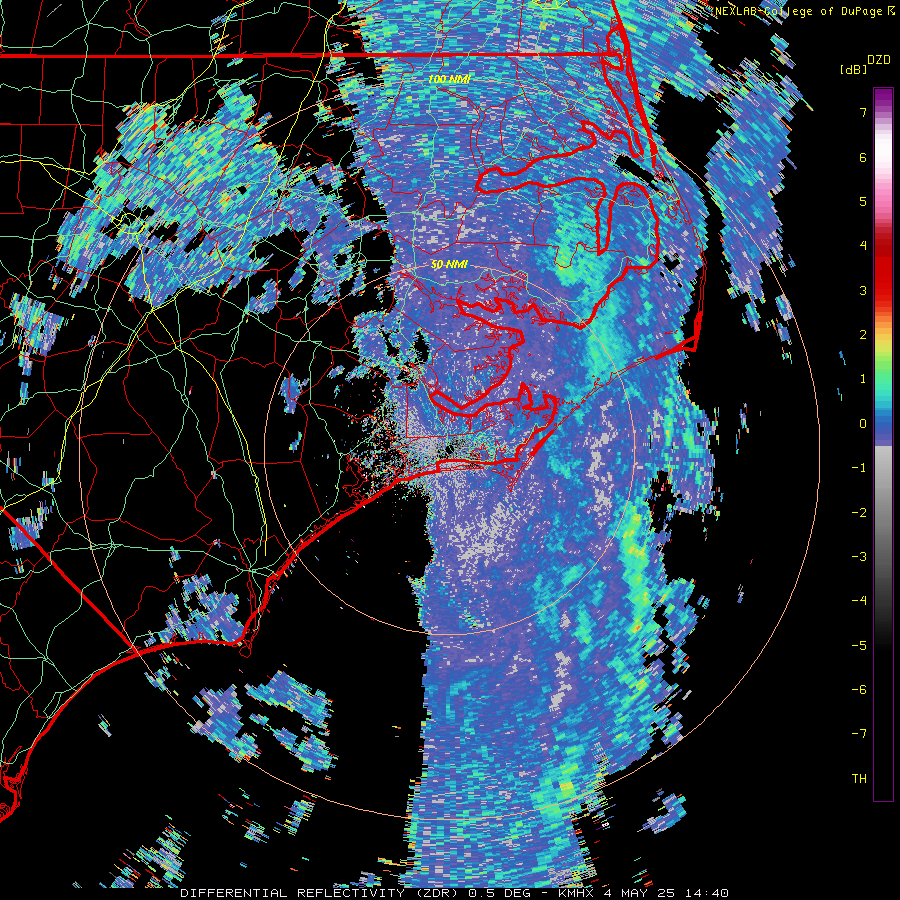Click the 3 label on the color scale
Image resolution: width=900 pixels, height=900 pixels.
[x=863, y=290]
